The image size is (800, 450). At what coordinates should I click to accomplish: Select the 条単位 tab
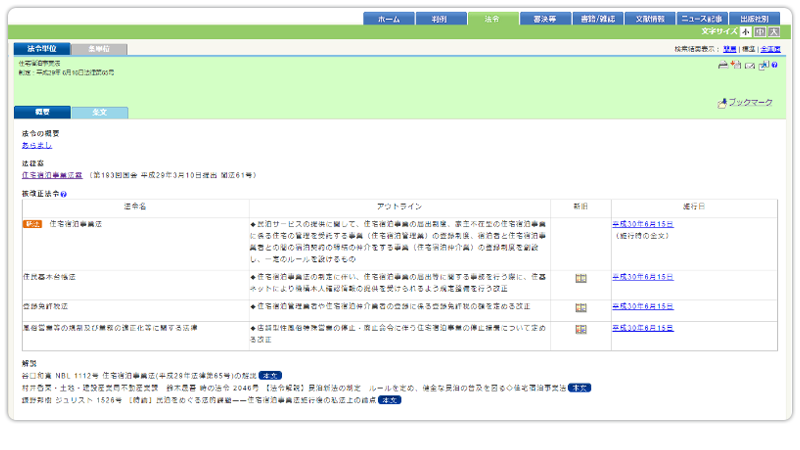pos(99,48)
